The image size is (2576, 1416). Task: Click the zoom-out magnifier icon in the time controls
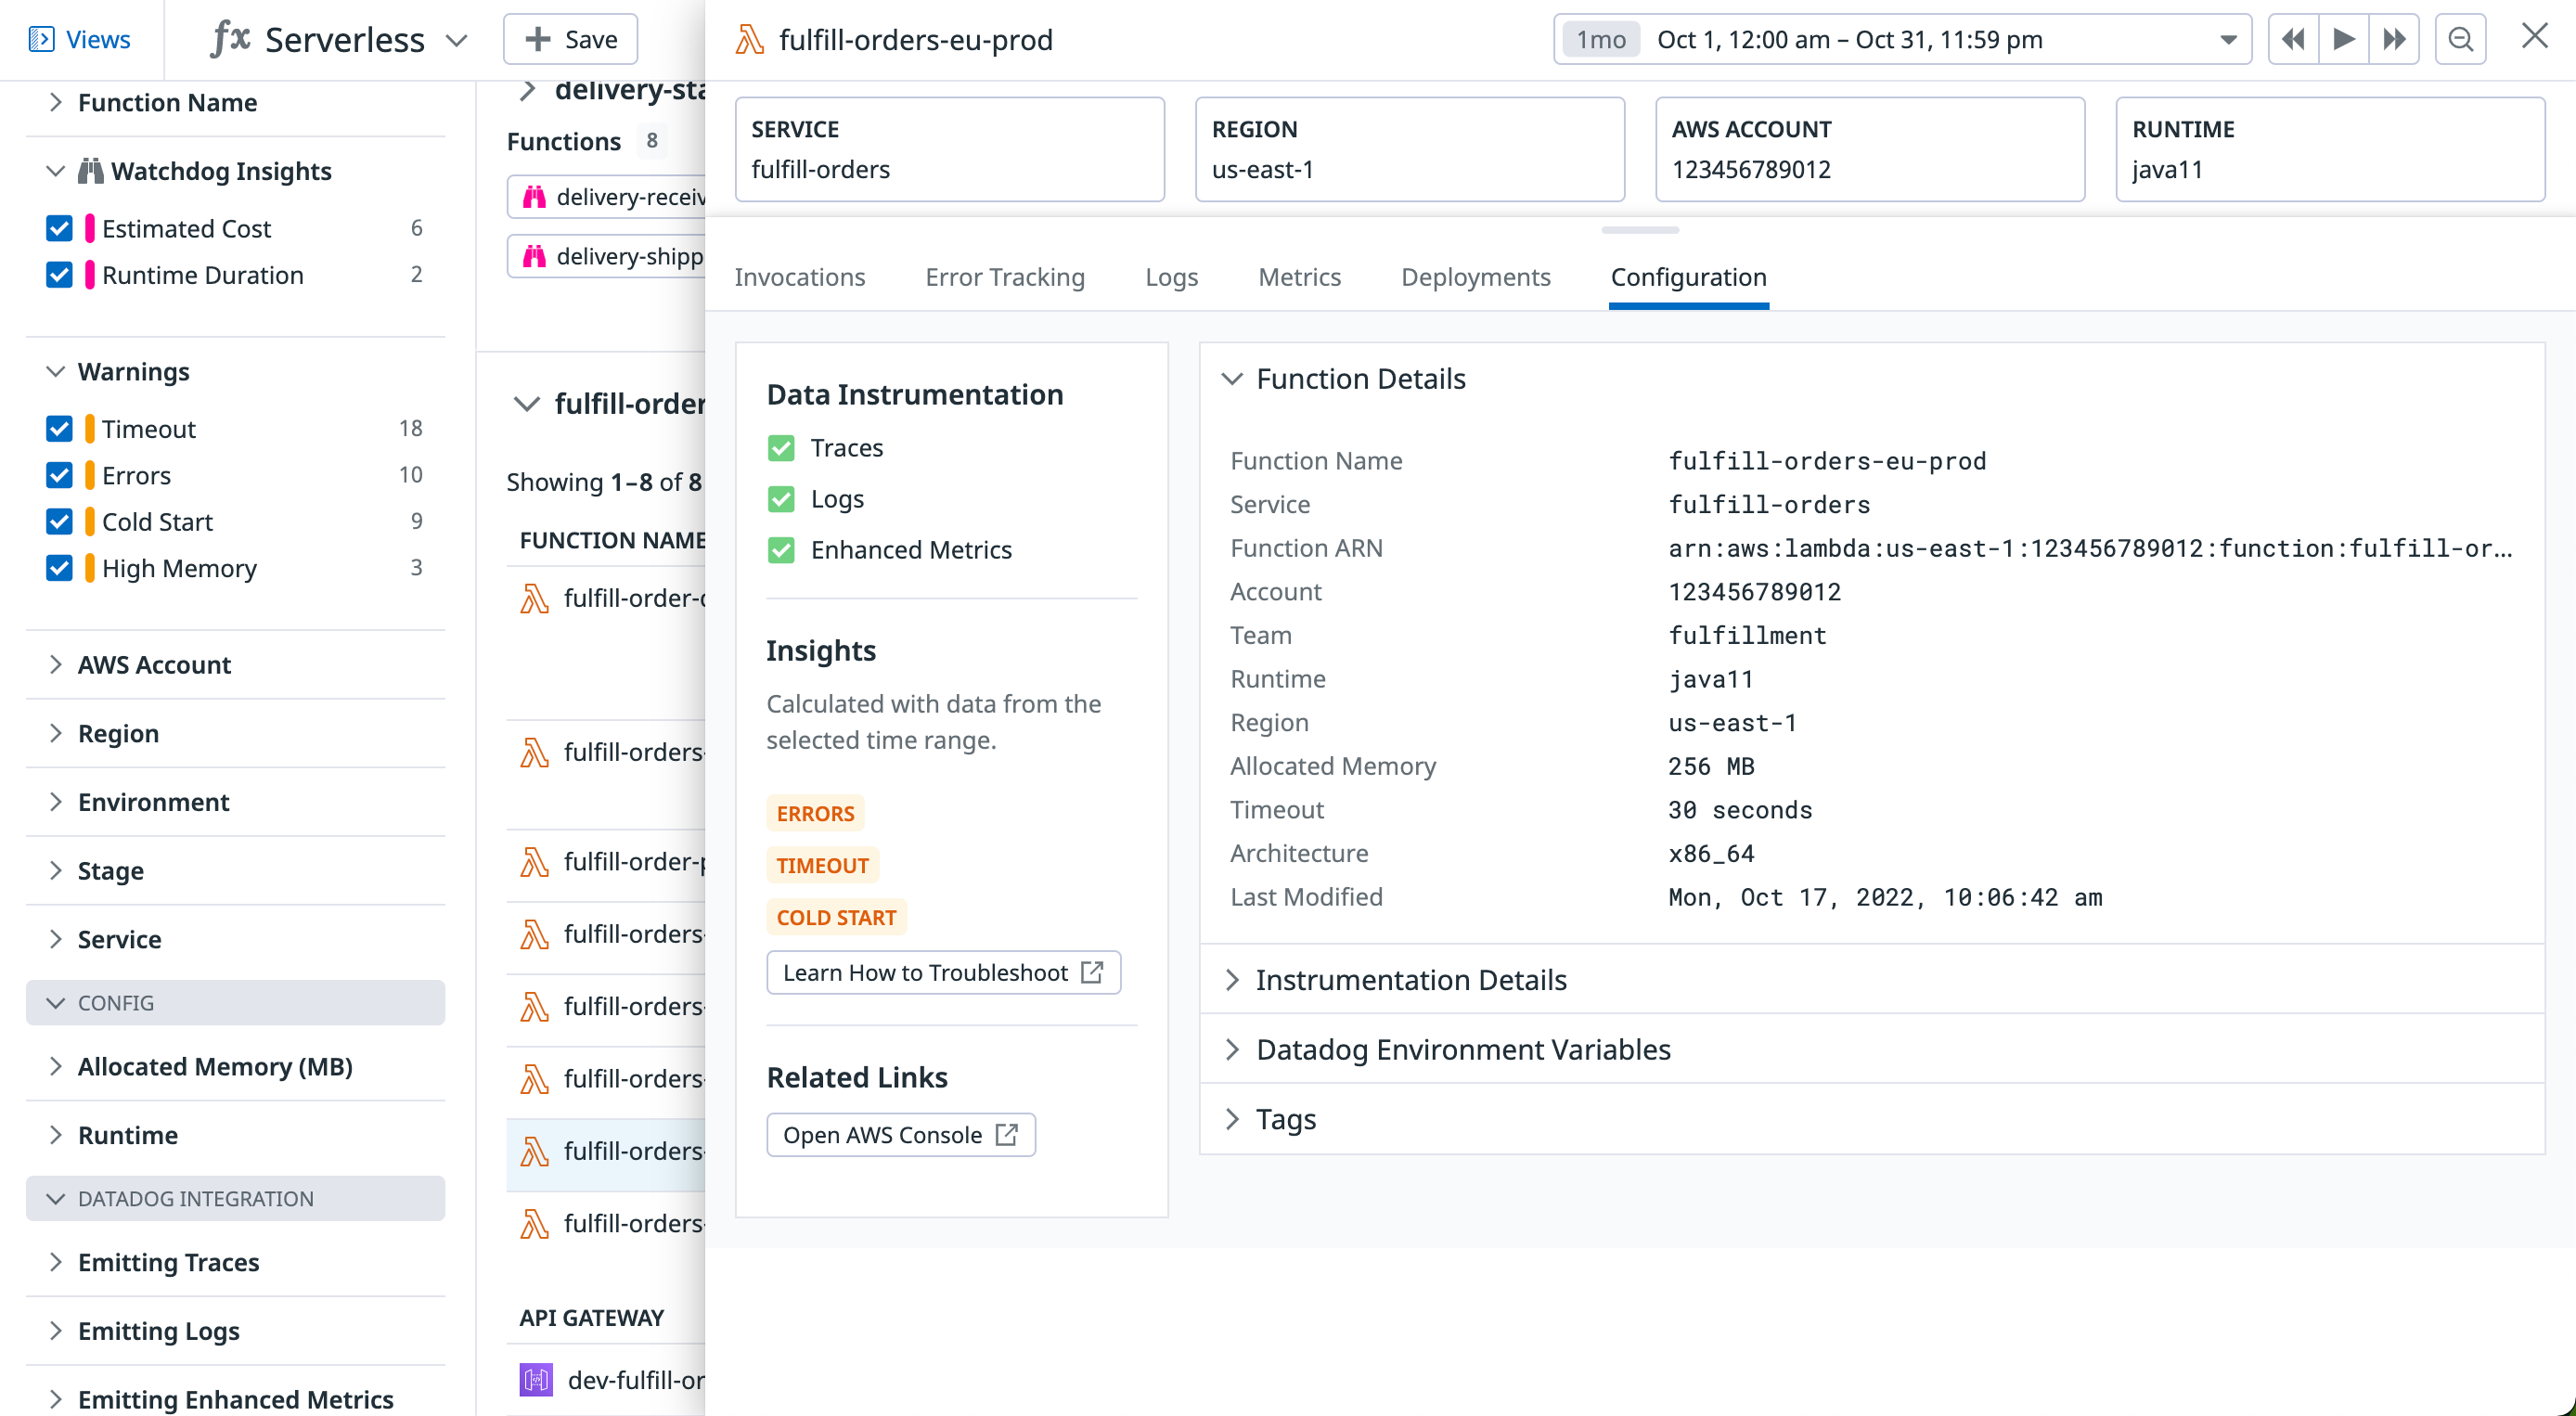click(2461, 39)
